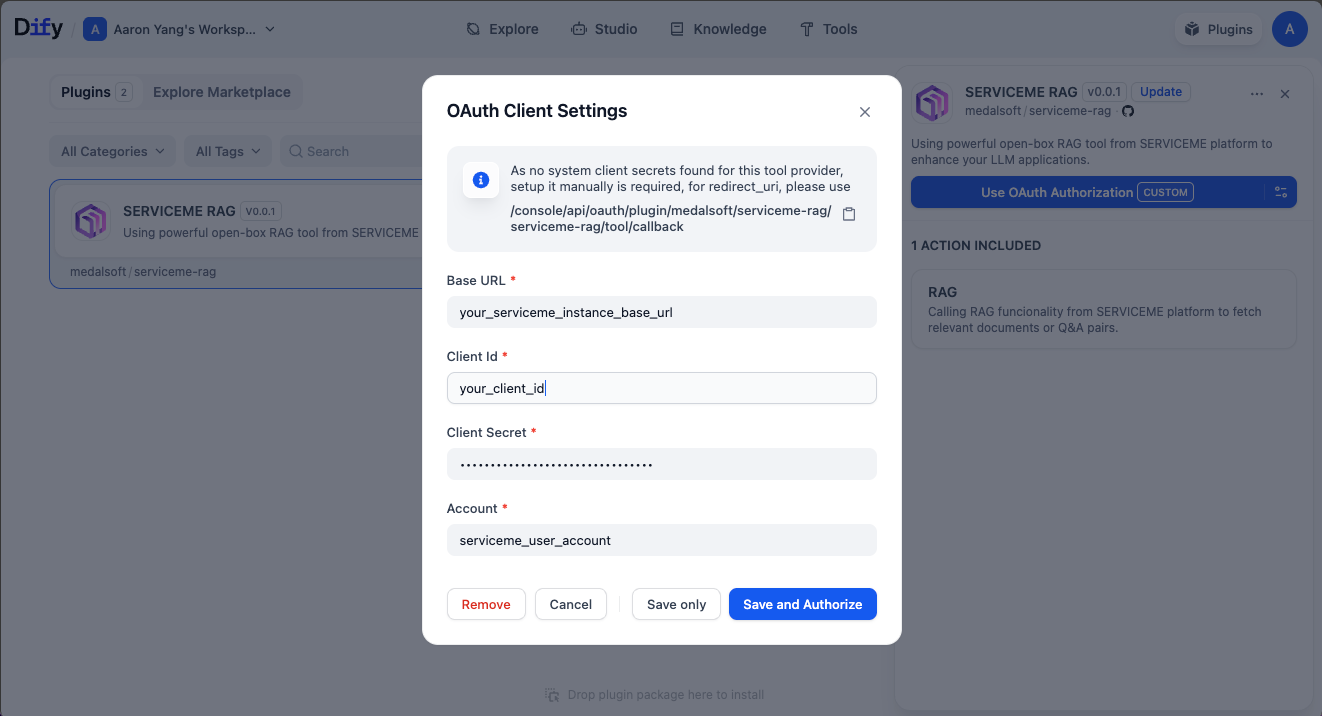
Task: Switch to the Explore Marketplace tab
Action: click(x=222, y=92)
